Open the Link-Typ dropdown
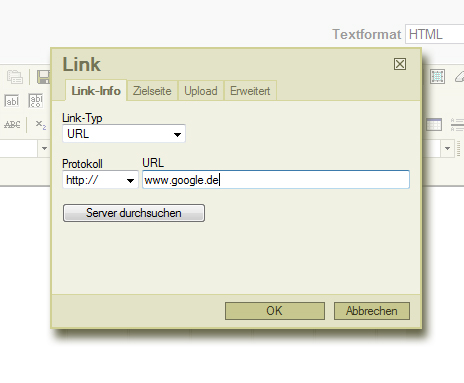 pyautogui.click(x=124, y=134)
